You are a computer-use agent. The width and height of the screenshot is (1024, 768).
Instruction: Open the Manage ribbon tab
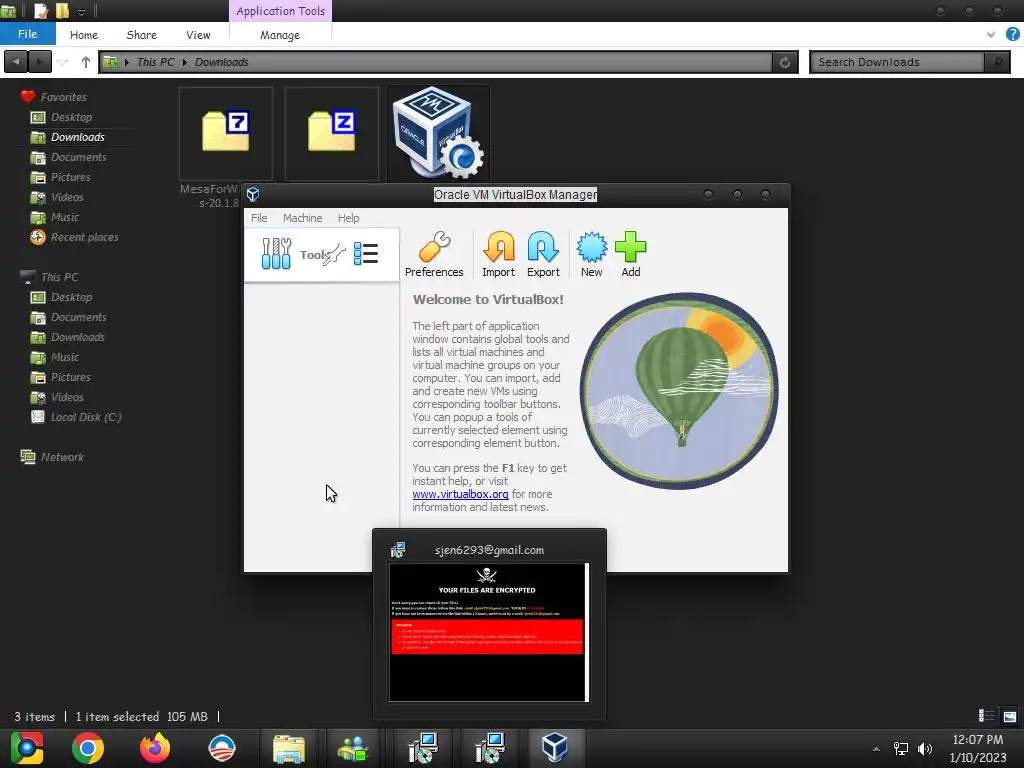click(x=280, y=35)
